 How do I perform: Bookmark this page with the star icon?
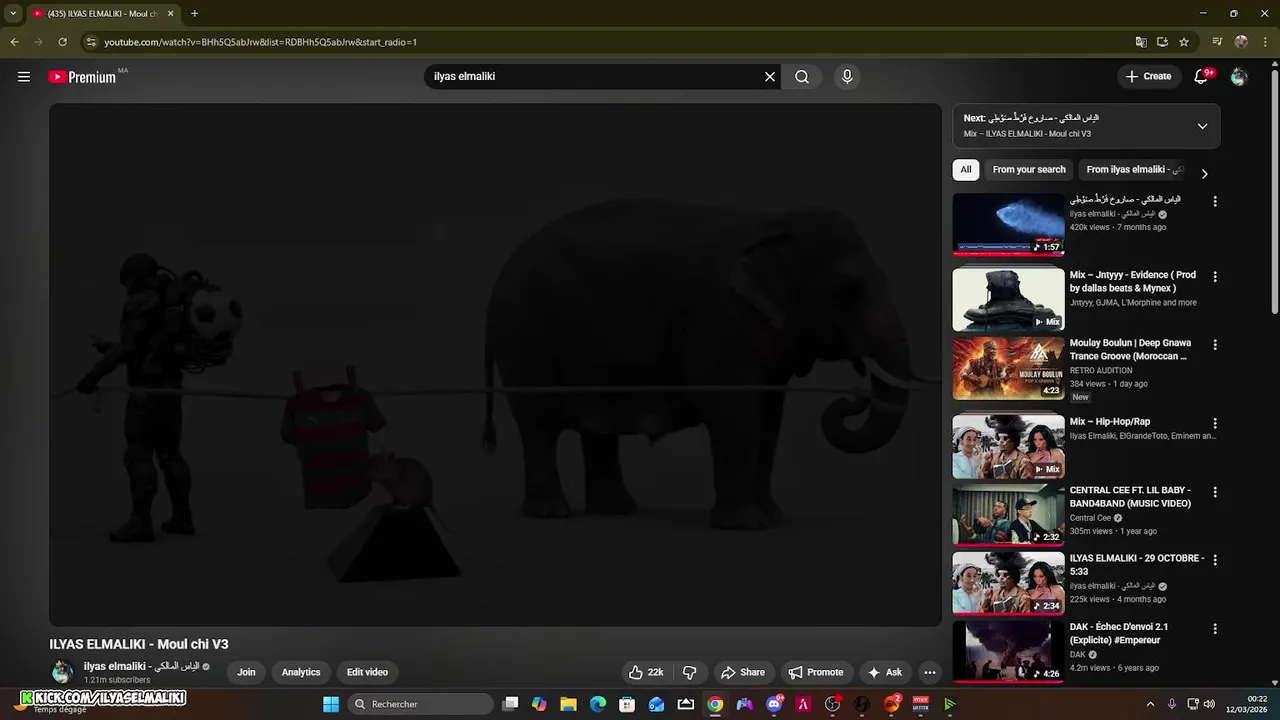pyautogui.click(x=1184, y=42)
